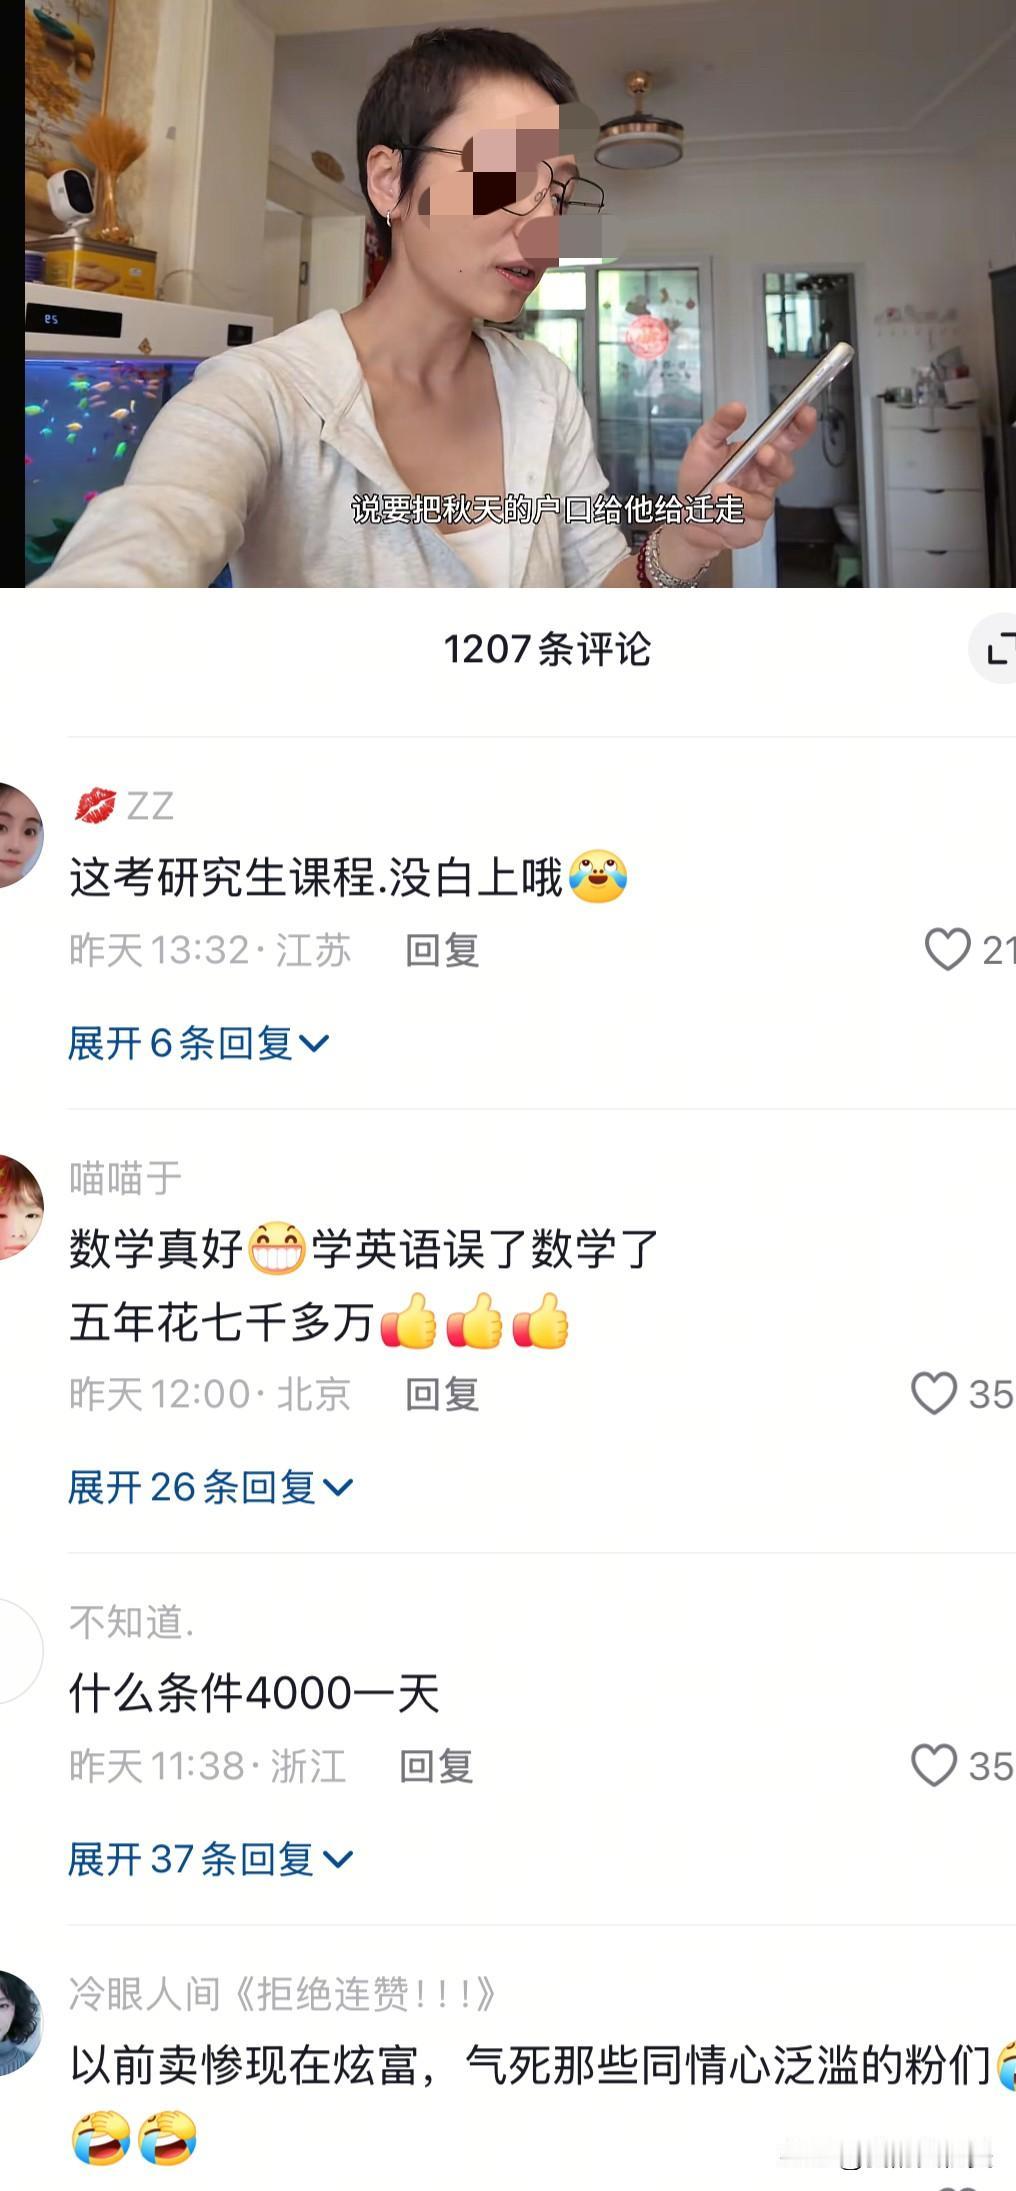Select the 1207条评论 header

[547, 649]
